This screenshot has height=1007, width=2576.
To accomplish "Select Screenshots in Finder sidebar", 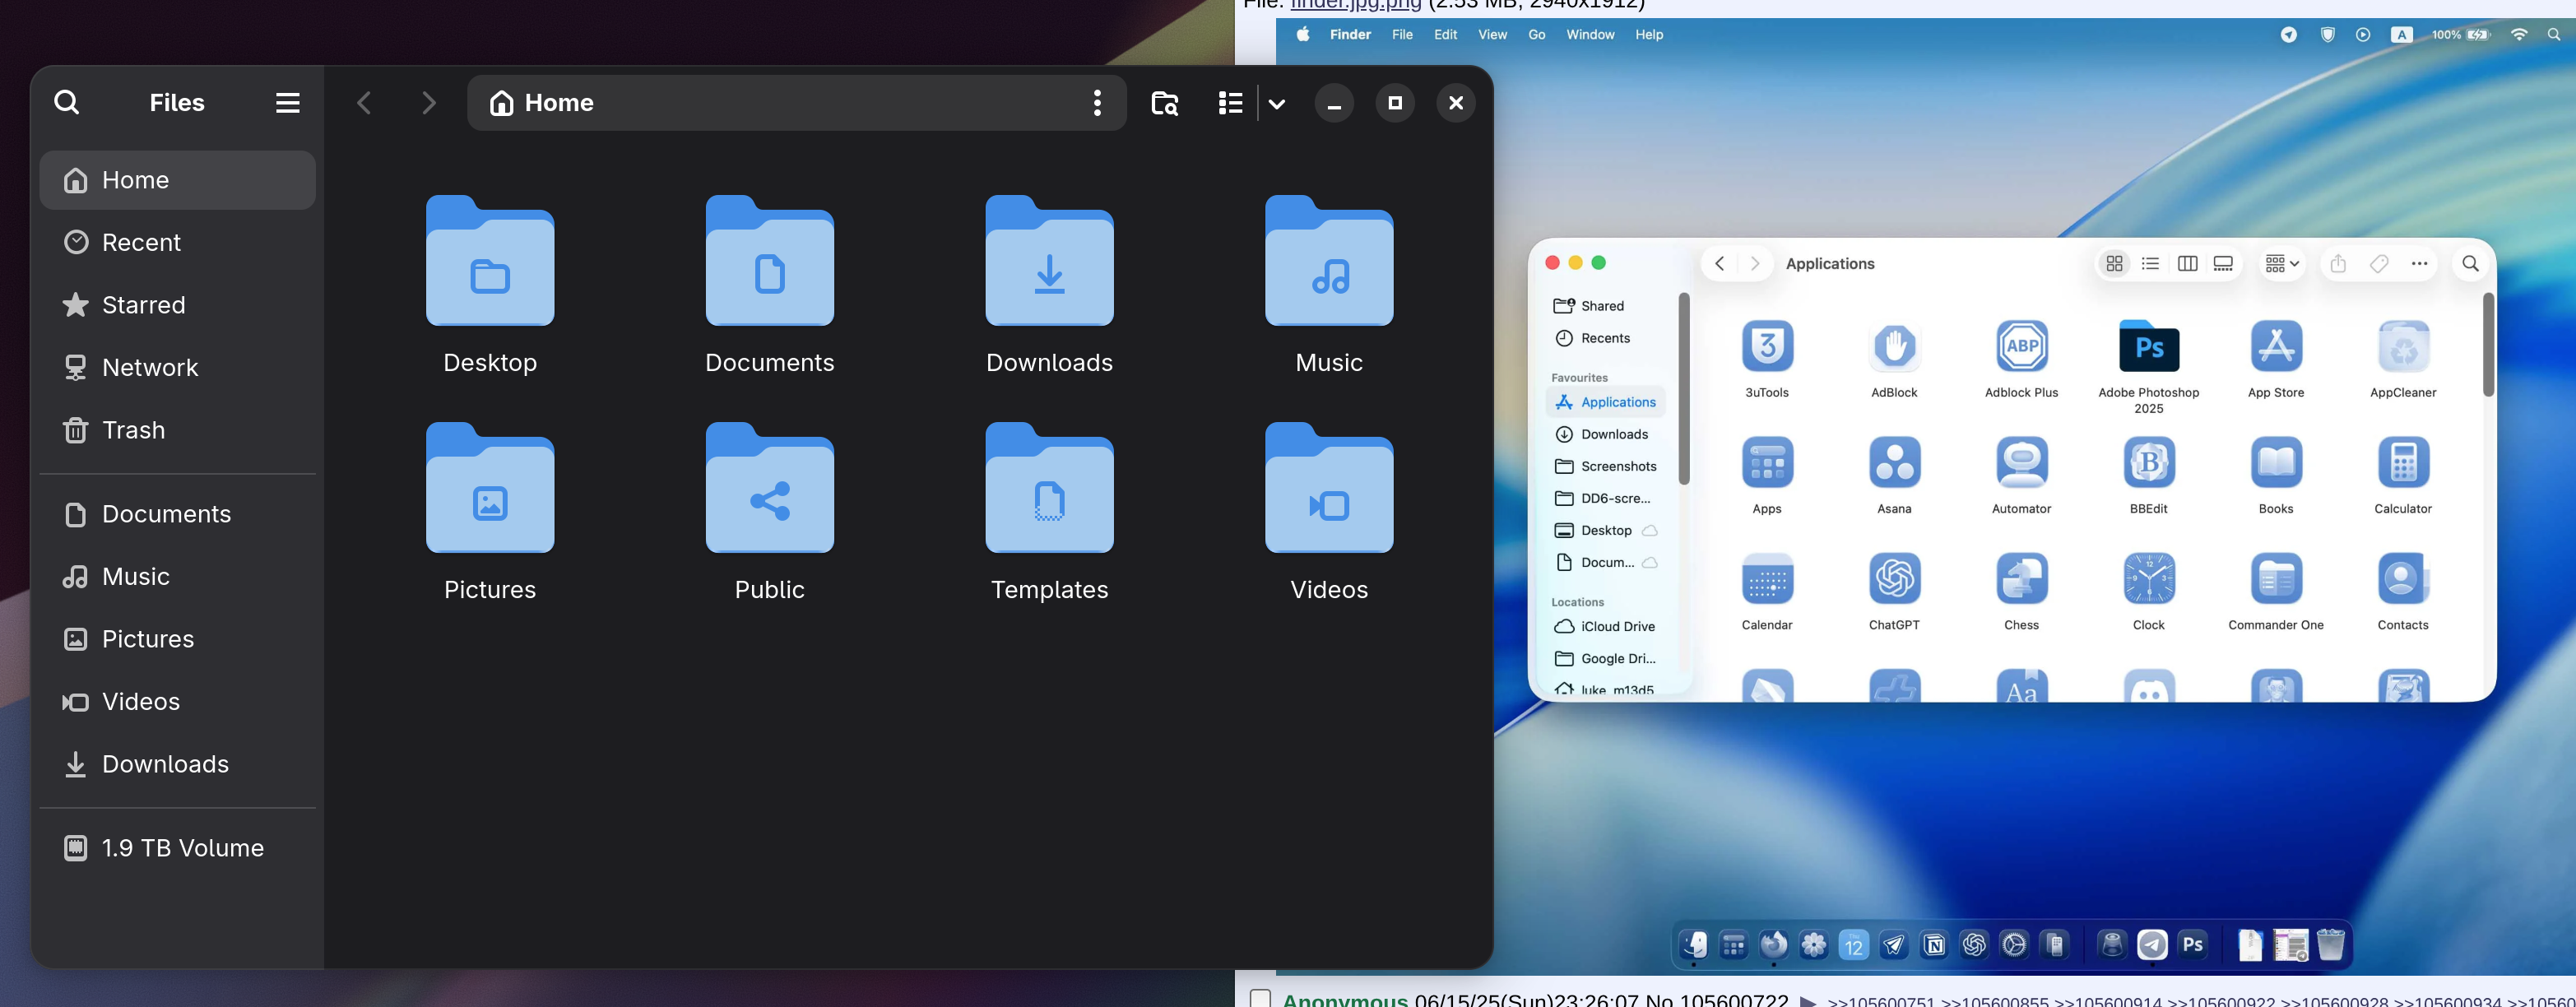I will [1606, 466].
